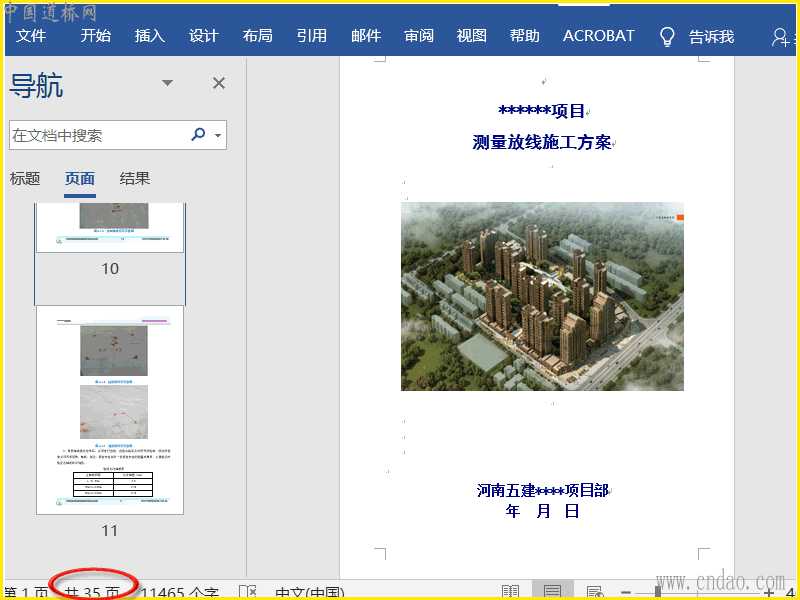Click the 中文(中国) language button

click(x=309, y=593)
